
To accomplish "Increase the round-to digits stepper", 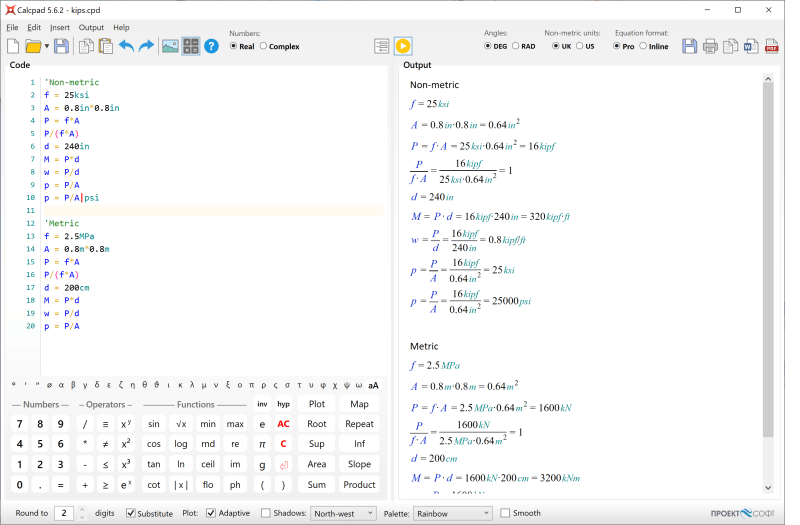I will pyautogui.click(x=82, y=510).
